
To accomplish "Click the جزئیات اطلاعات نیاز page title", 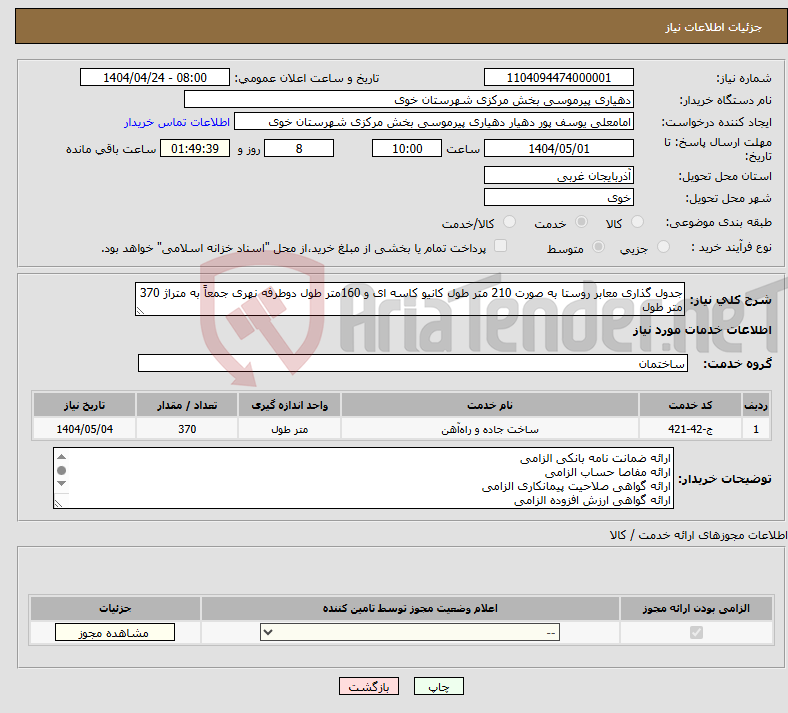I will pos(714,27).
